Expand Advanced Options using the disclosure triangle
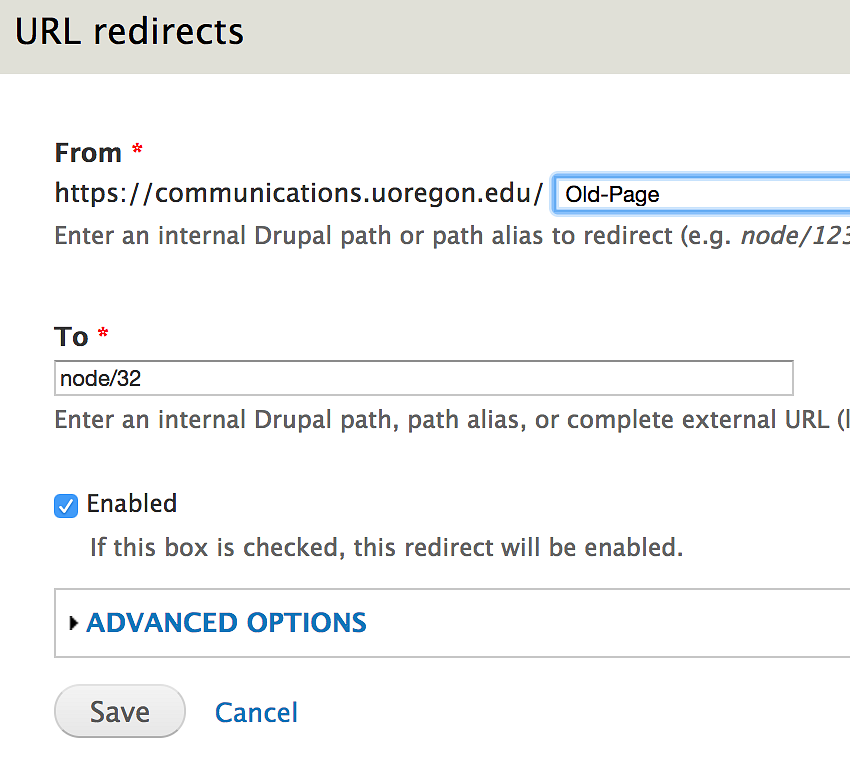The width and height of the screenshot is (850, 766). coord(73,623)
